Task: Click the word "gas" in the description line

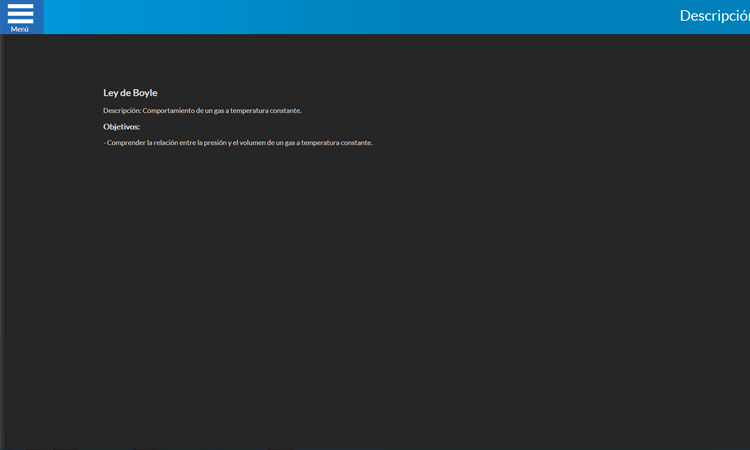Action: click(x=220, y=111)
